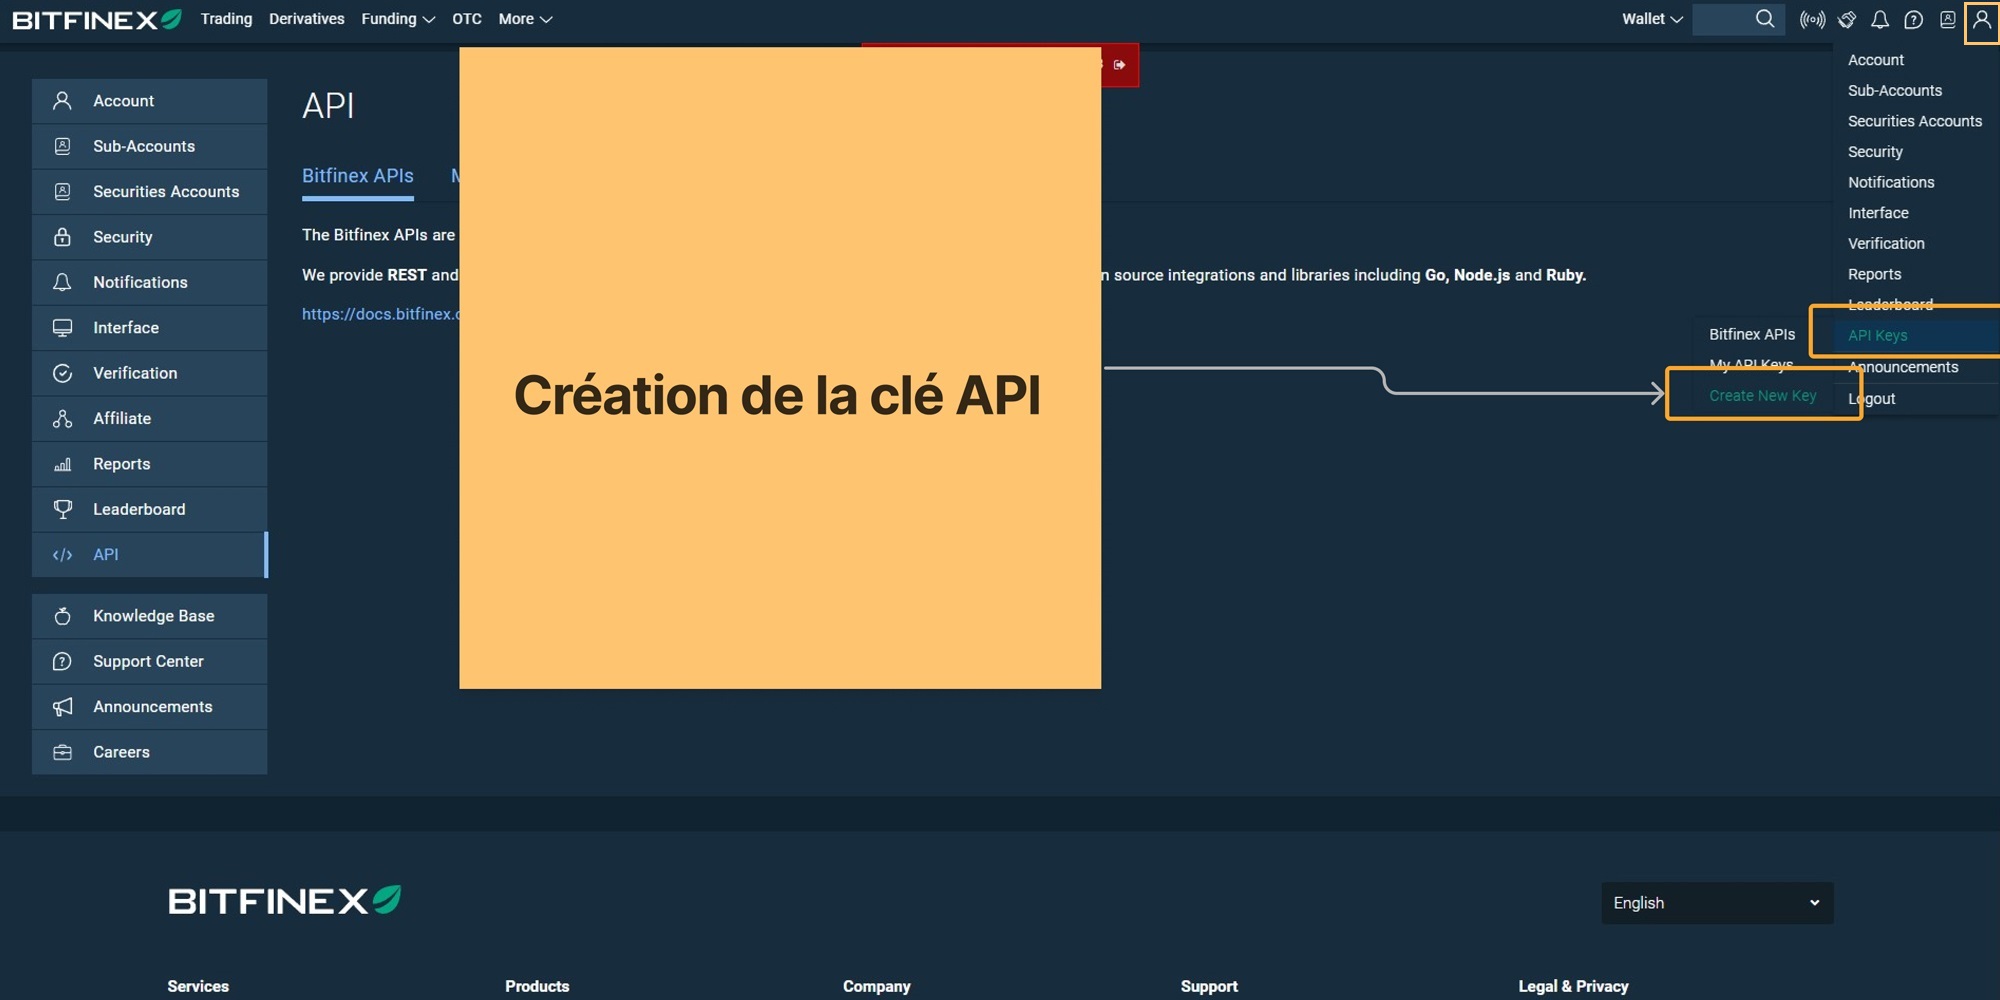Click the broadcast signal icon in top bar
Viewport: 2000px width, 1000px height.
point(1812,19)
